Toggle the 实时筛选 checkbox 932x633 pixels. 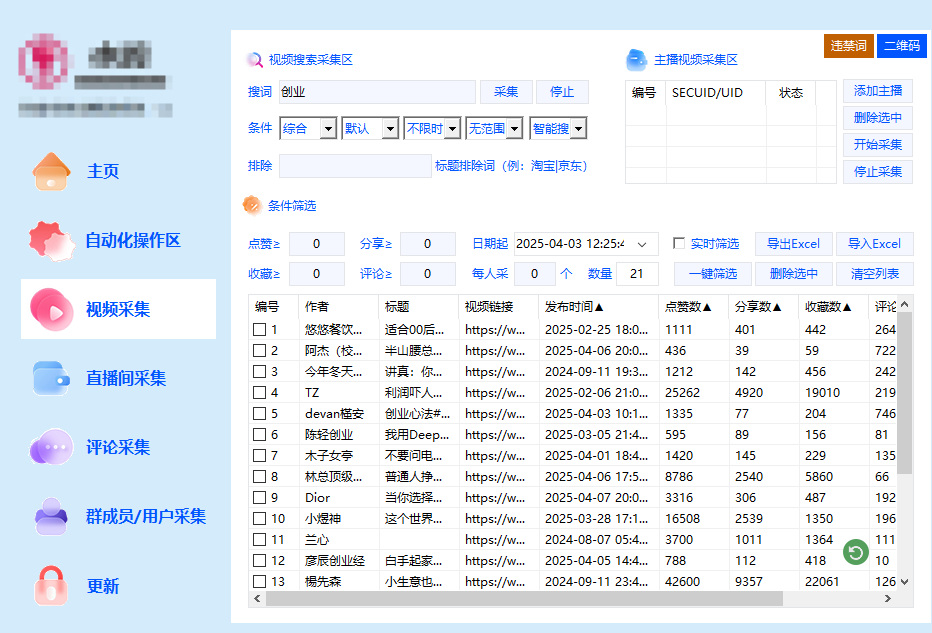[679, 243]
